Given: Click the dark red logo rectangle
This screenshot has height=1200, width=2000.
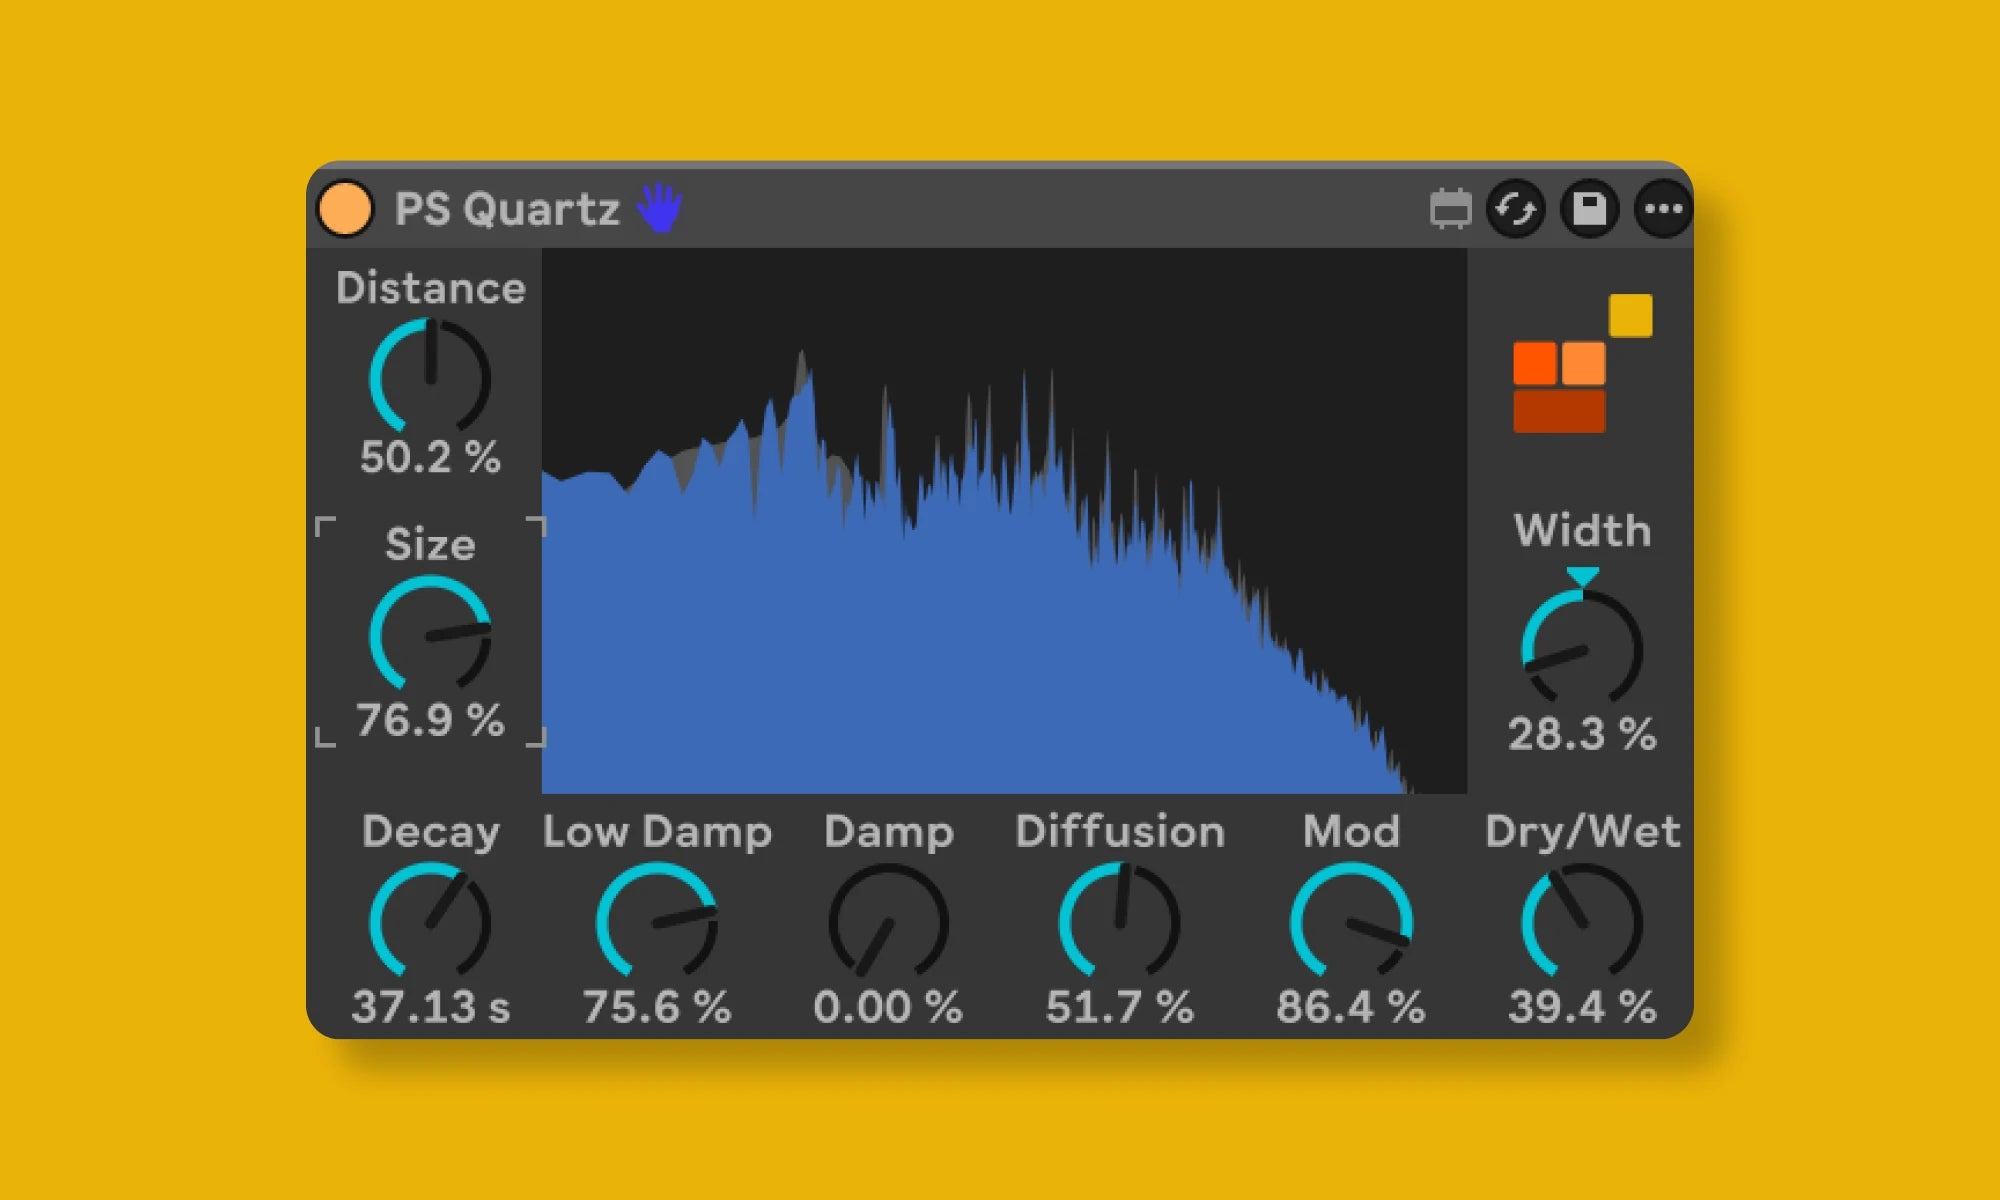Looking at the screenshot, I should pos(1559,411).
